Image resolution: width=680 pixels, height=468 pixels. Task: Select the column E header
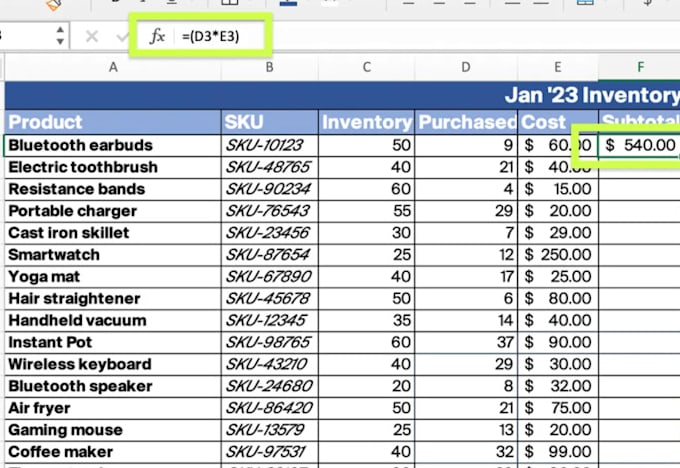tap(557, 67)
